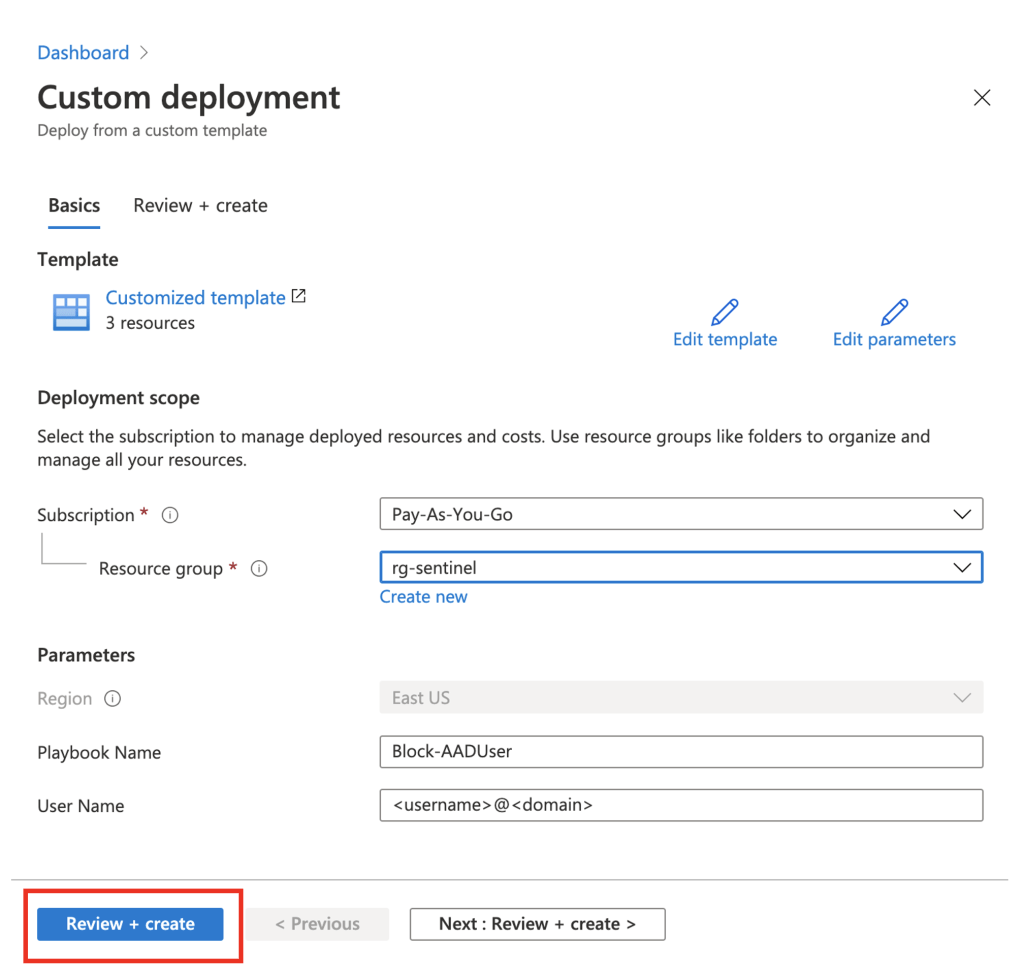
Task: Click the Edit parameters pencil icon
Action: [894, 312]
